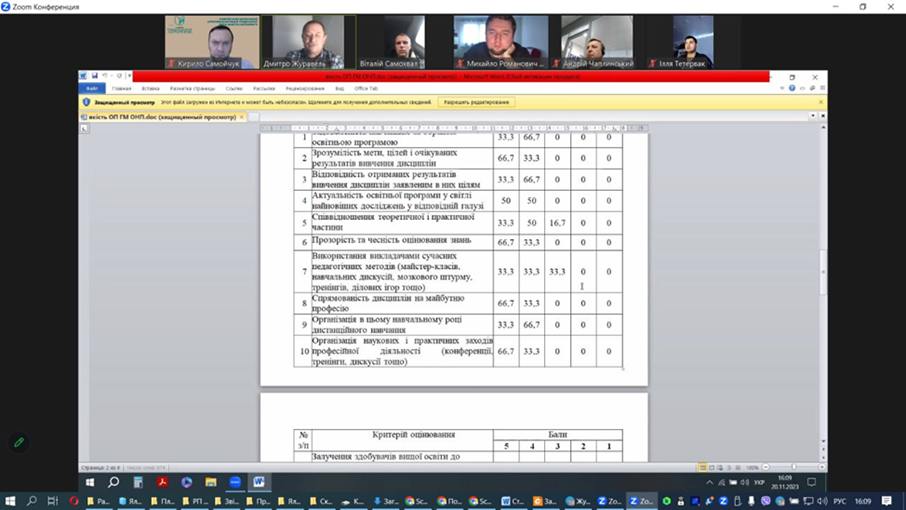Image resolution: width=906 pixels, height=510 pixels.
Task: Click Task View icon on local taskbar
Action: coord(53,501)
